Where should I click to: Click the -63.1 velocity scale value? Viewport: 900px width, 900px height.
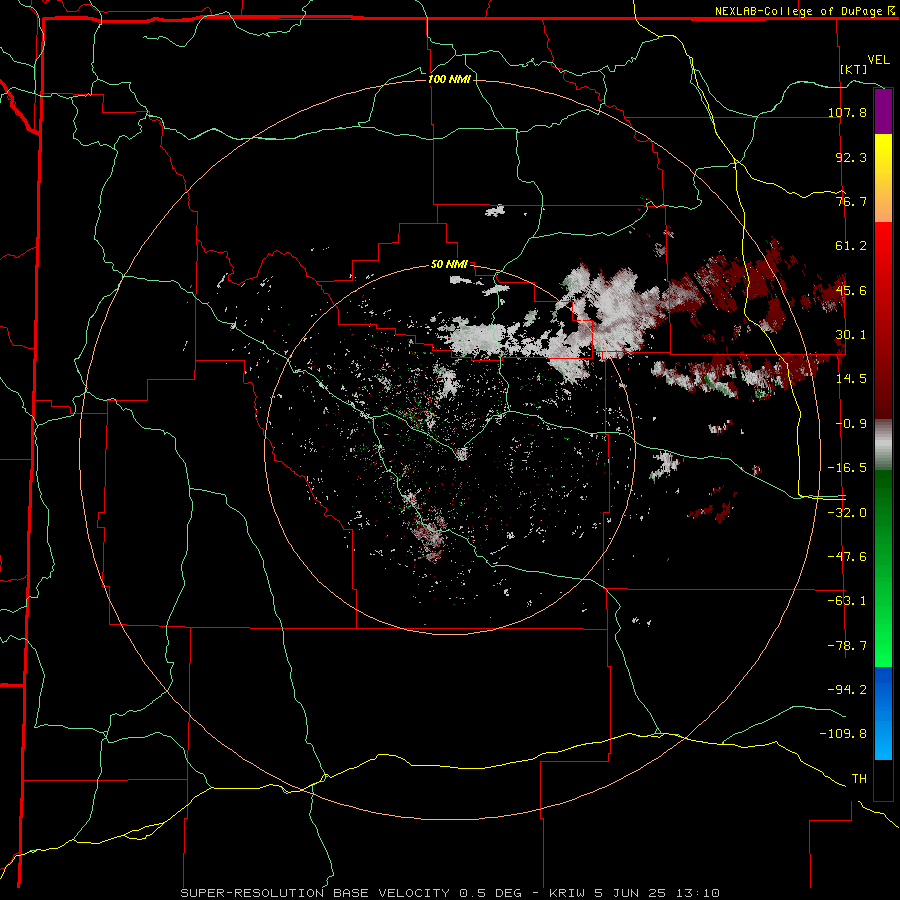coord(847,601)
